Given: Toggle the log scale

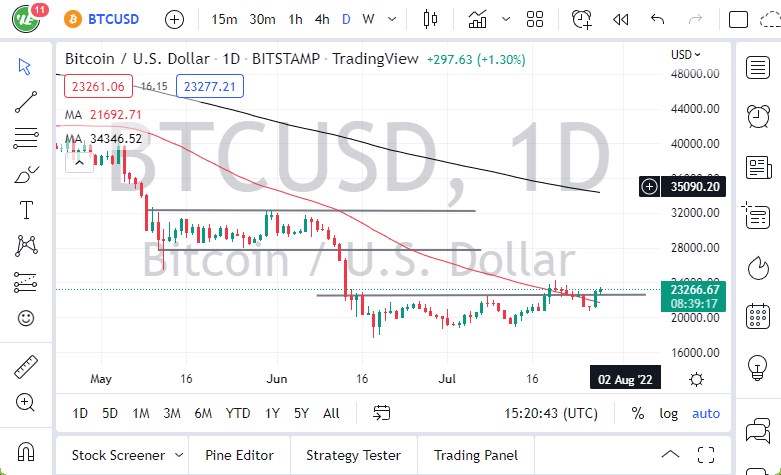Looking at the screenshot, I should [668, 413].
